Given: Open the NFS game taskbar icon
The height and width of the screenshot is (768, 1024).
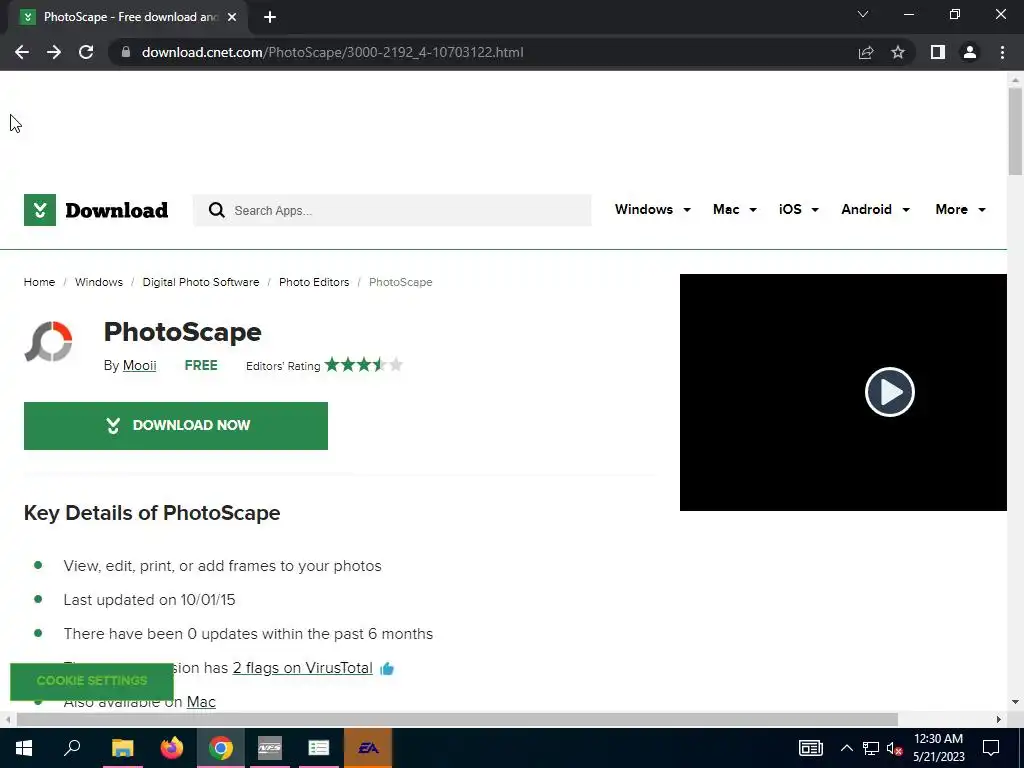Looking at the screenshot, I should click(x=270, y=748).
